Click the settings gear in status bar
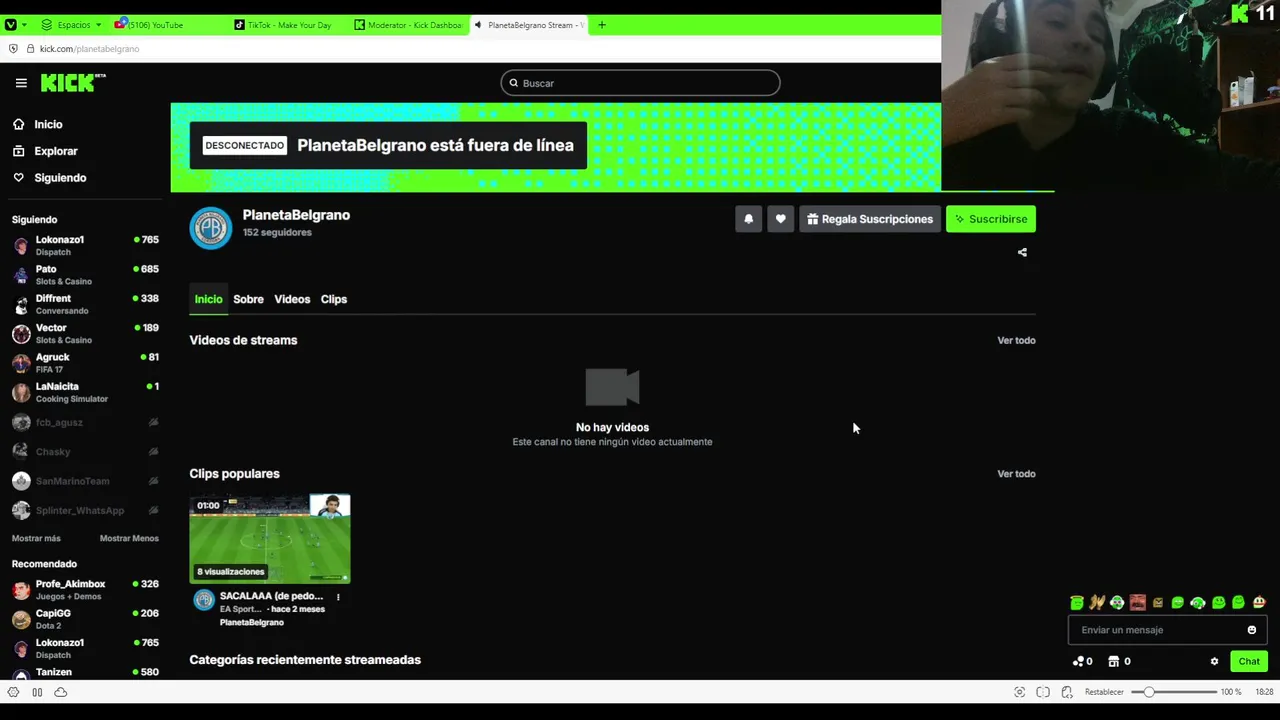The height and width of the screenshot is (720, 1280). click(x=13, y=692)
